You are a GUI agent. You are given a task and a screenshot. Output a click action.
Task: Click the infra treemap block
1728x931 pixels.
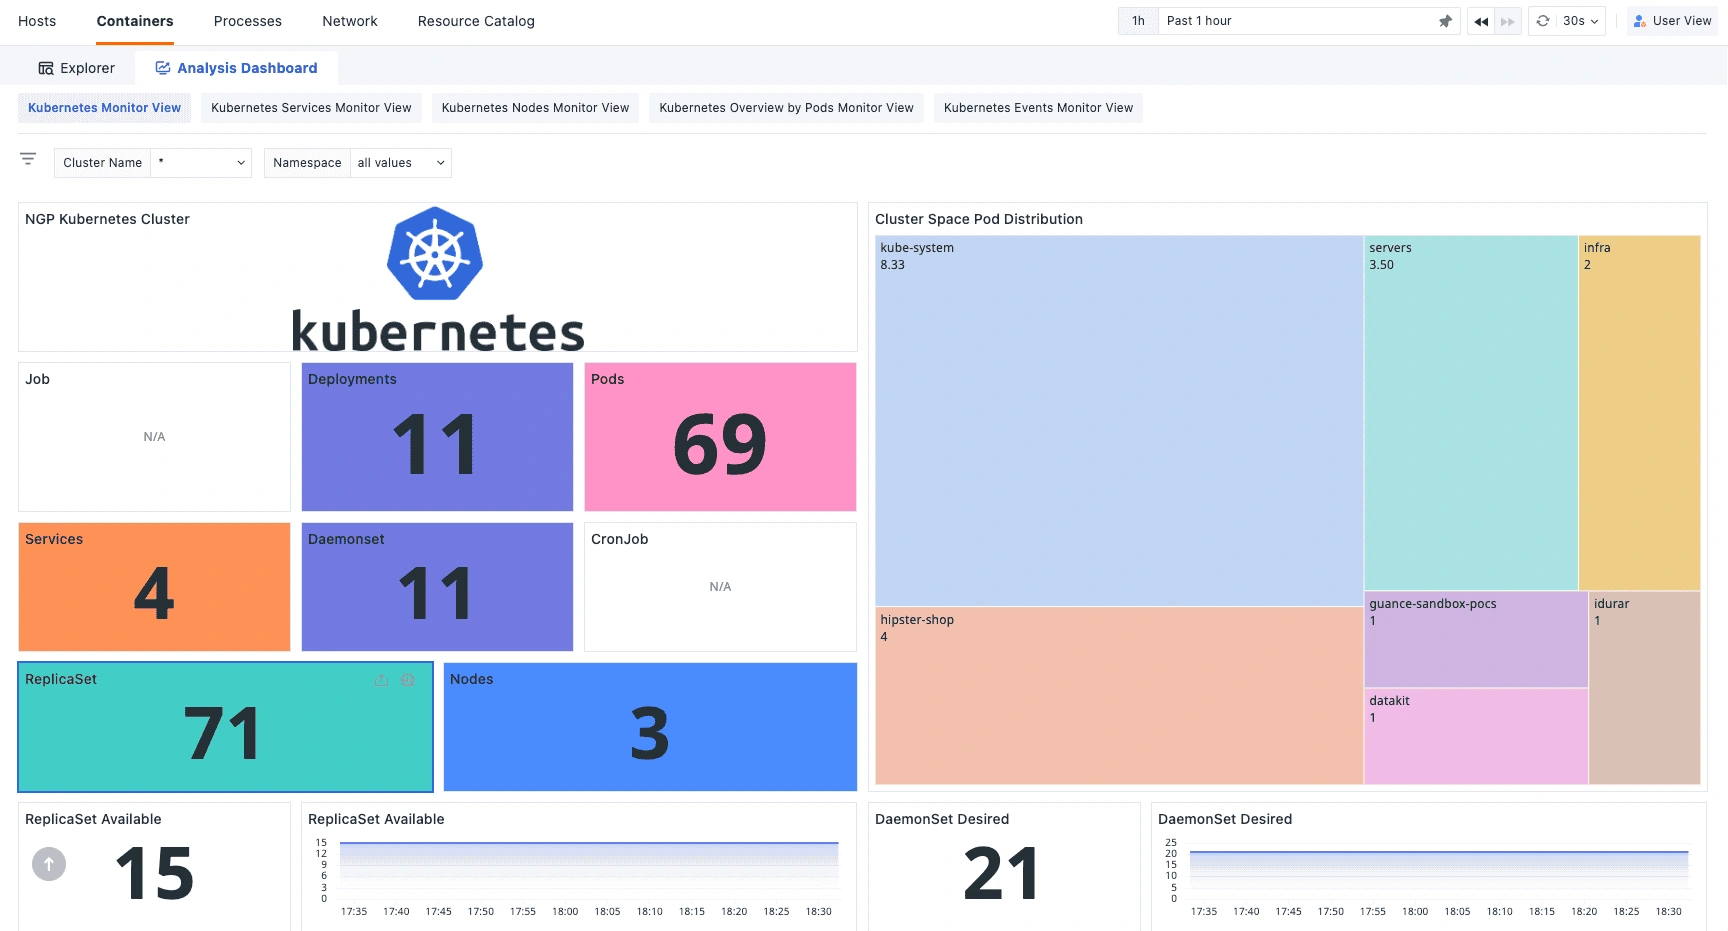(x=1640, y=413)
